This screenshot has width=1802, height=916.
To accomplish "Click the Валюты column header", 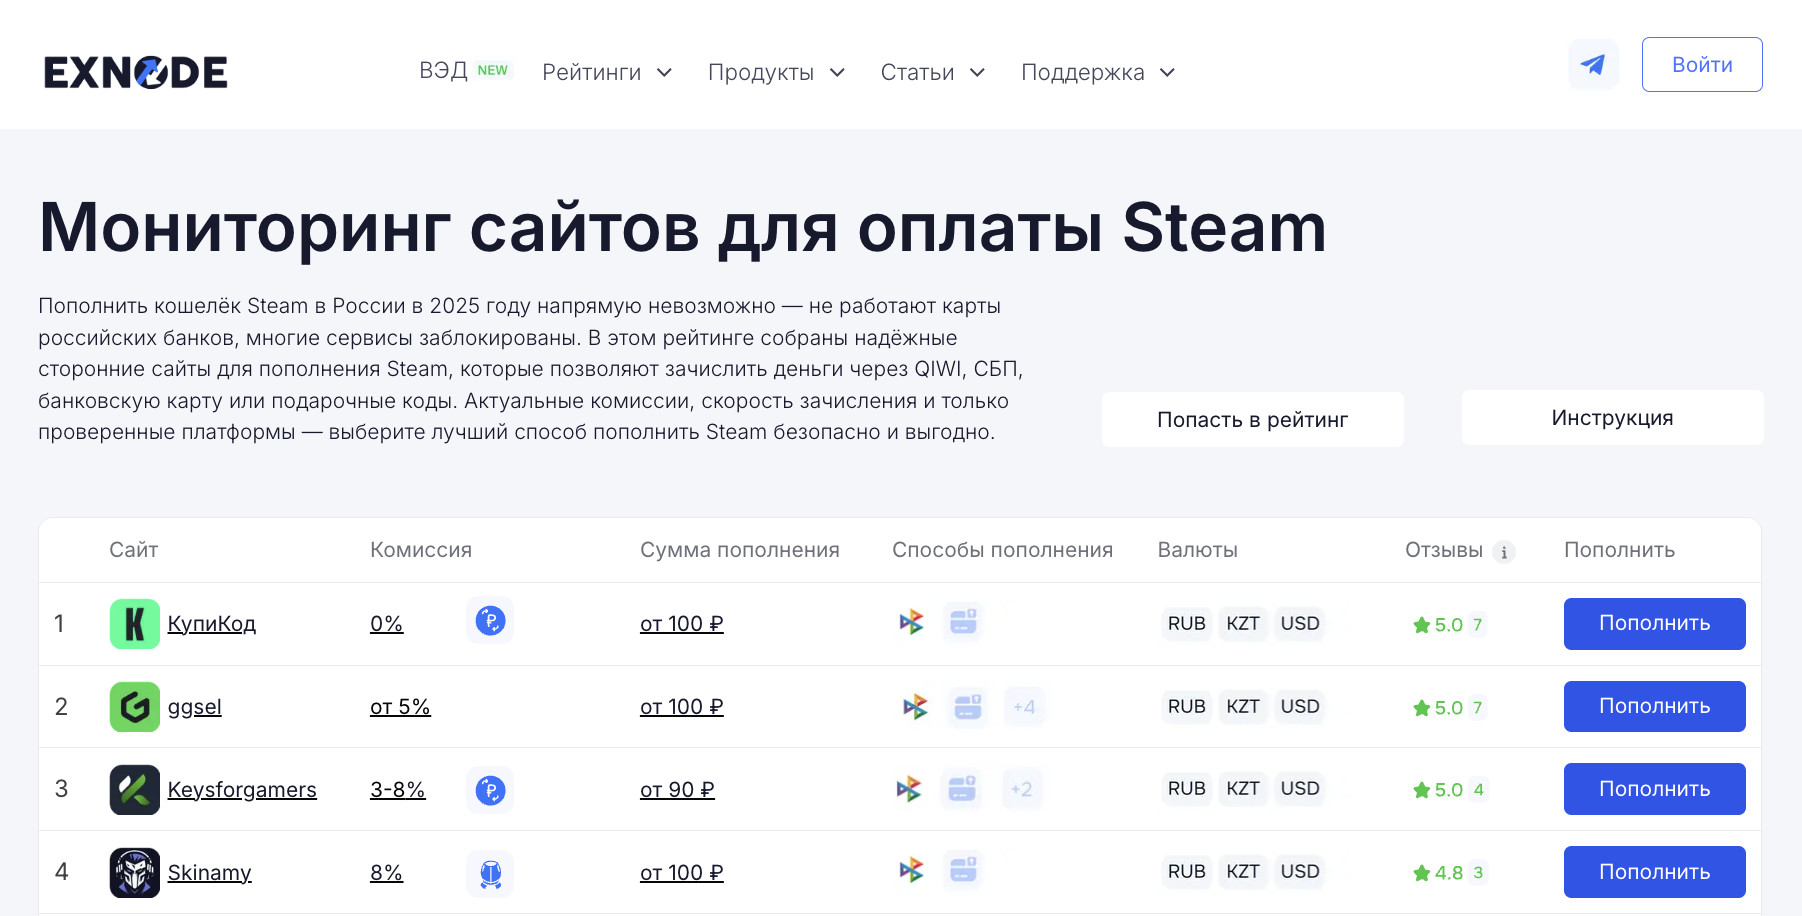I will coord(1198,550).
